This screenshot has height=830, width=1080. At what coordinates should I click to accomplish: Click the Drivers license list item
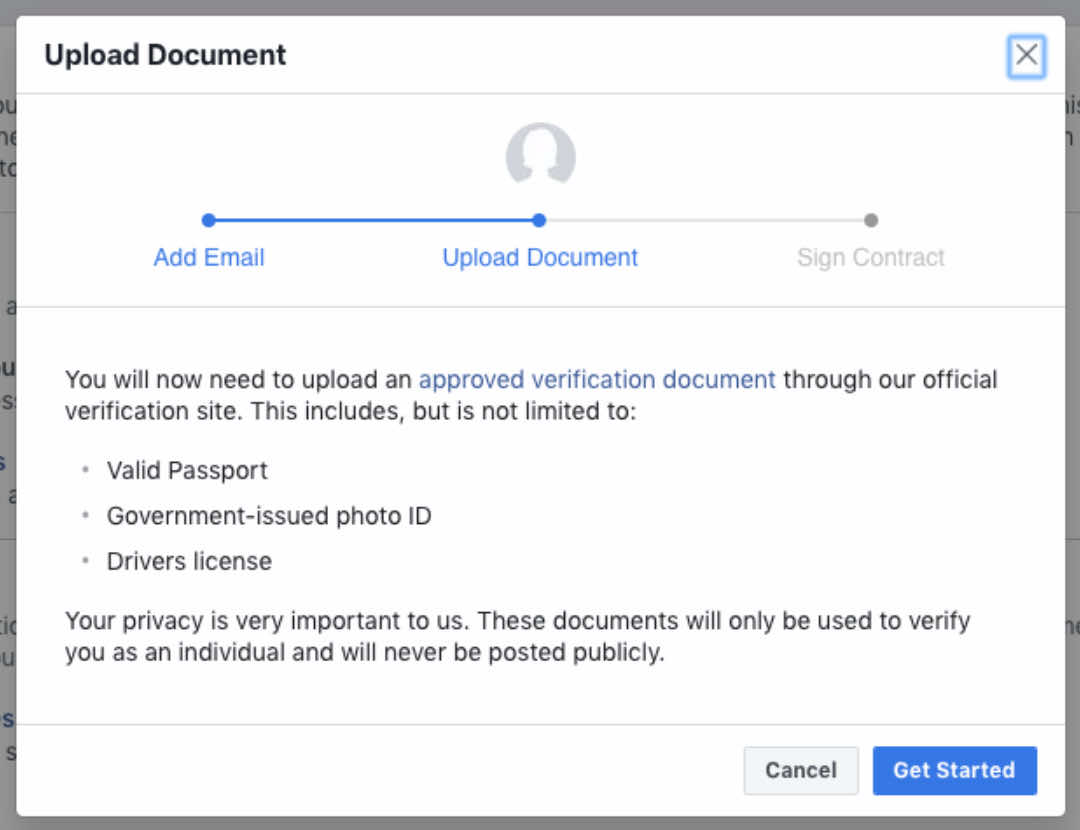point(189,561)
